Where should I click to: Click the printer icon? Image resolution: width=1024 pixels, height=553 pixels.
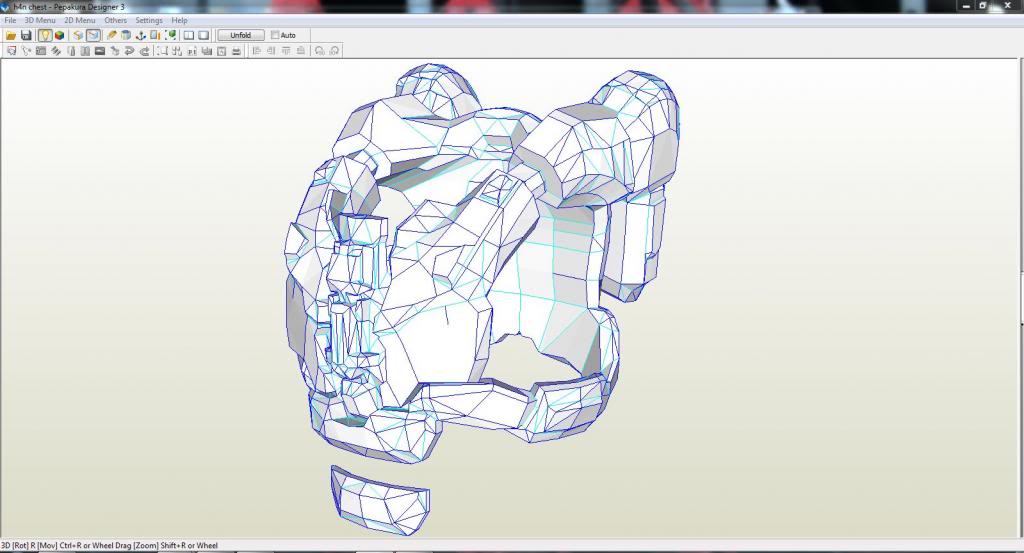pyautogui.click(x=236, y=51)
